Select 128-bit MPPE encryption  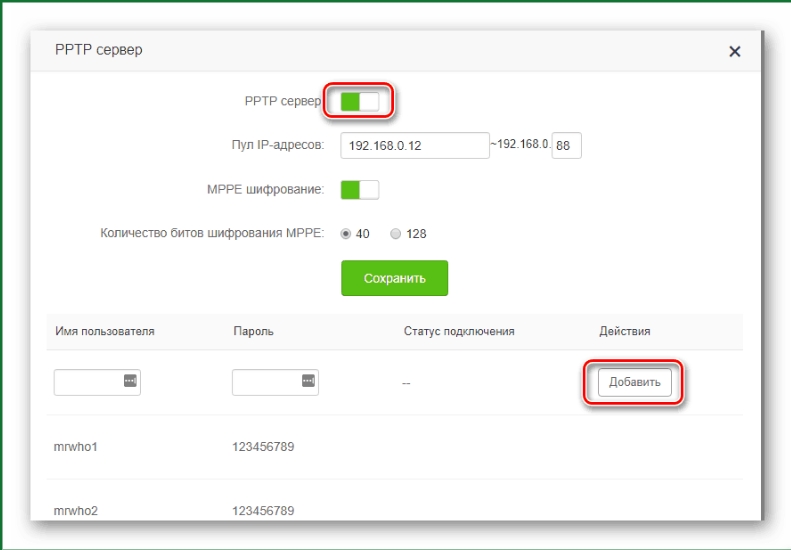click(x=396, y=234)
